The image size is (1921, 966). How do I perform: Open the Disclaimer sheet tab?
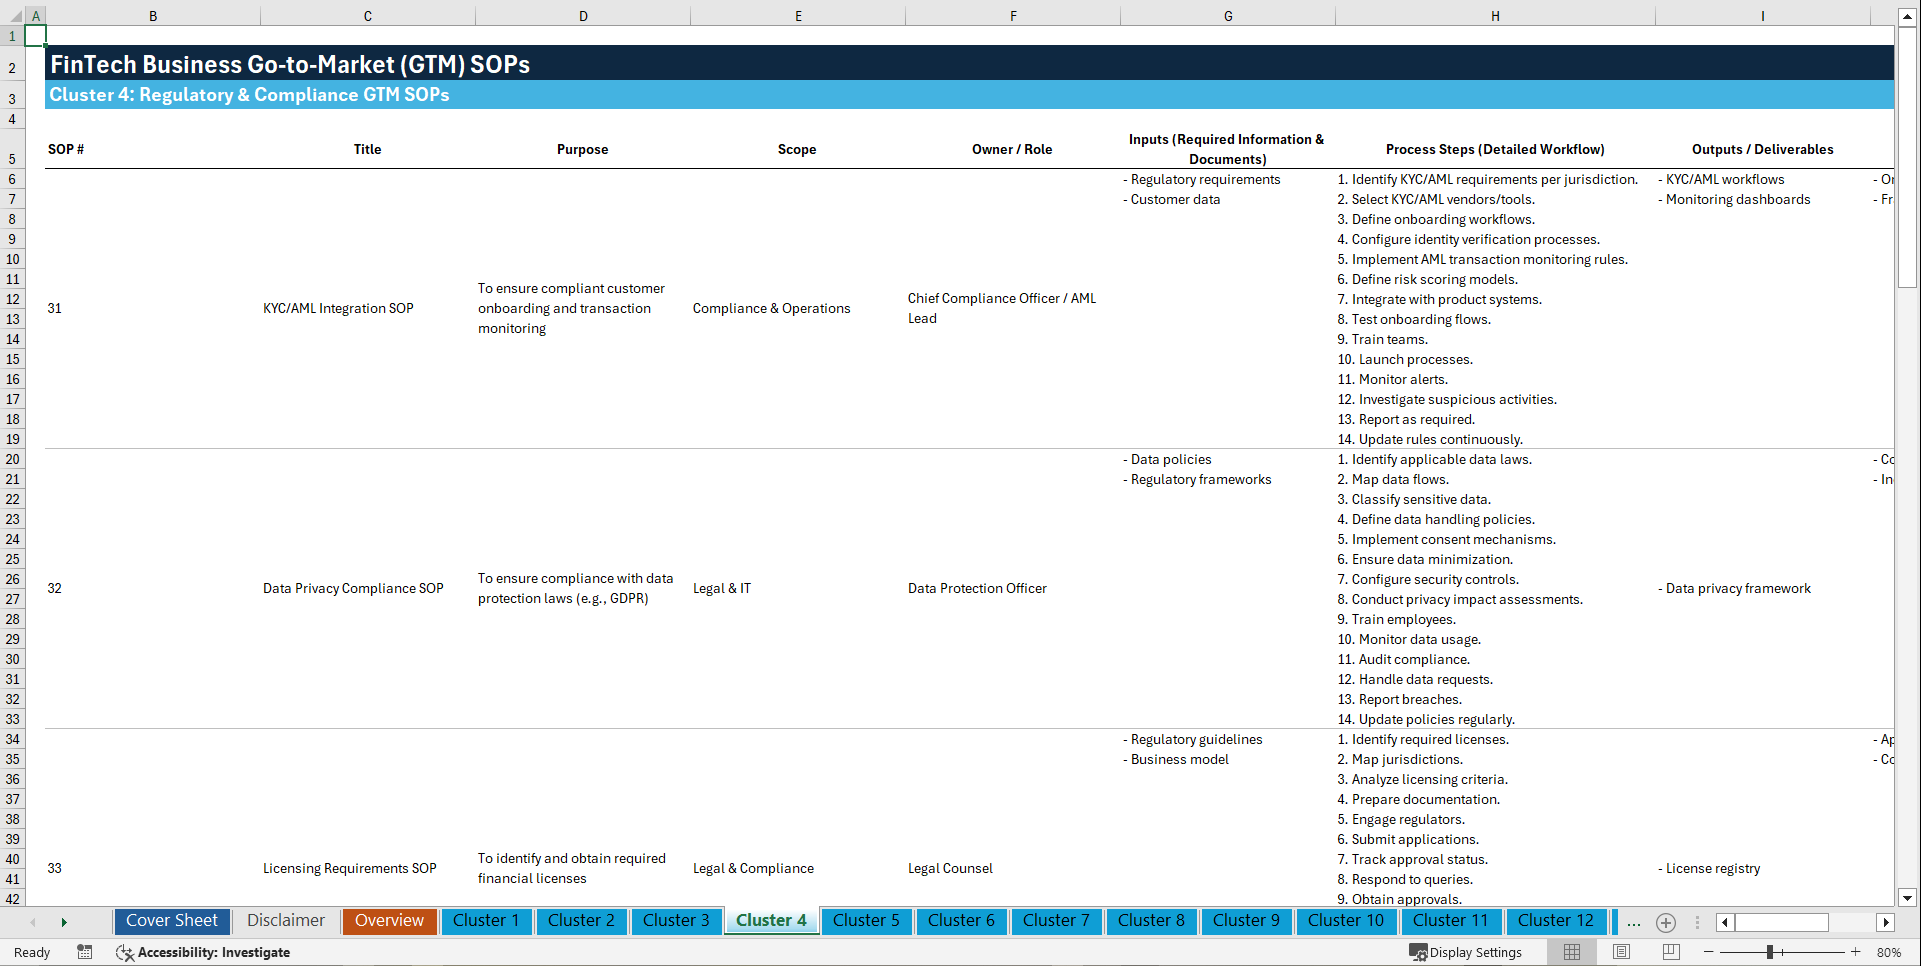(285, 921)
